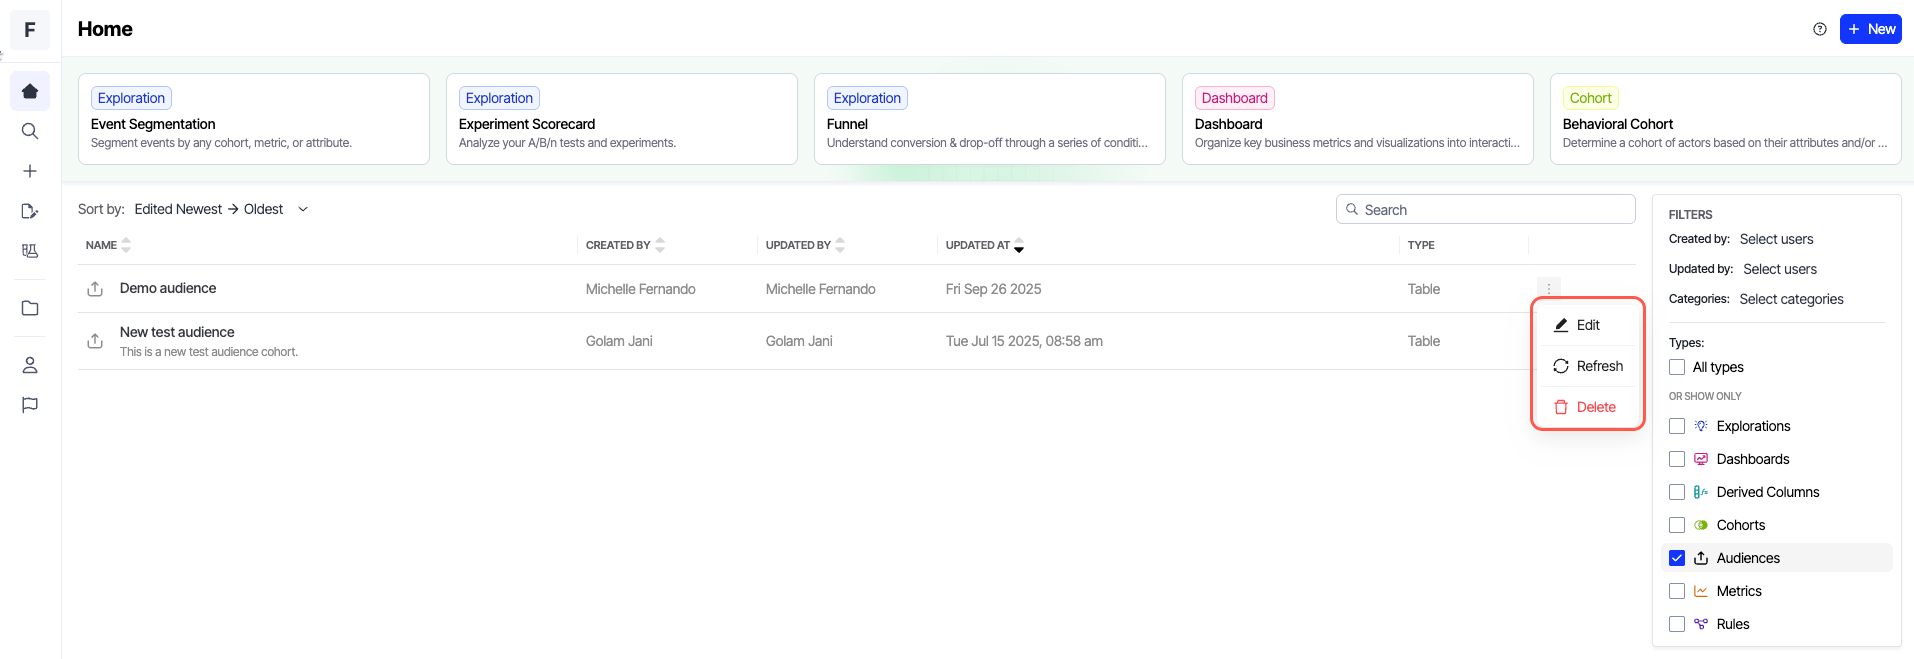1914x659 pixels.
Task: Click the New button
Action: [1870, 29]
